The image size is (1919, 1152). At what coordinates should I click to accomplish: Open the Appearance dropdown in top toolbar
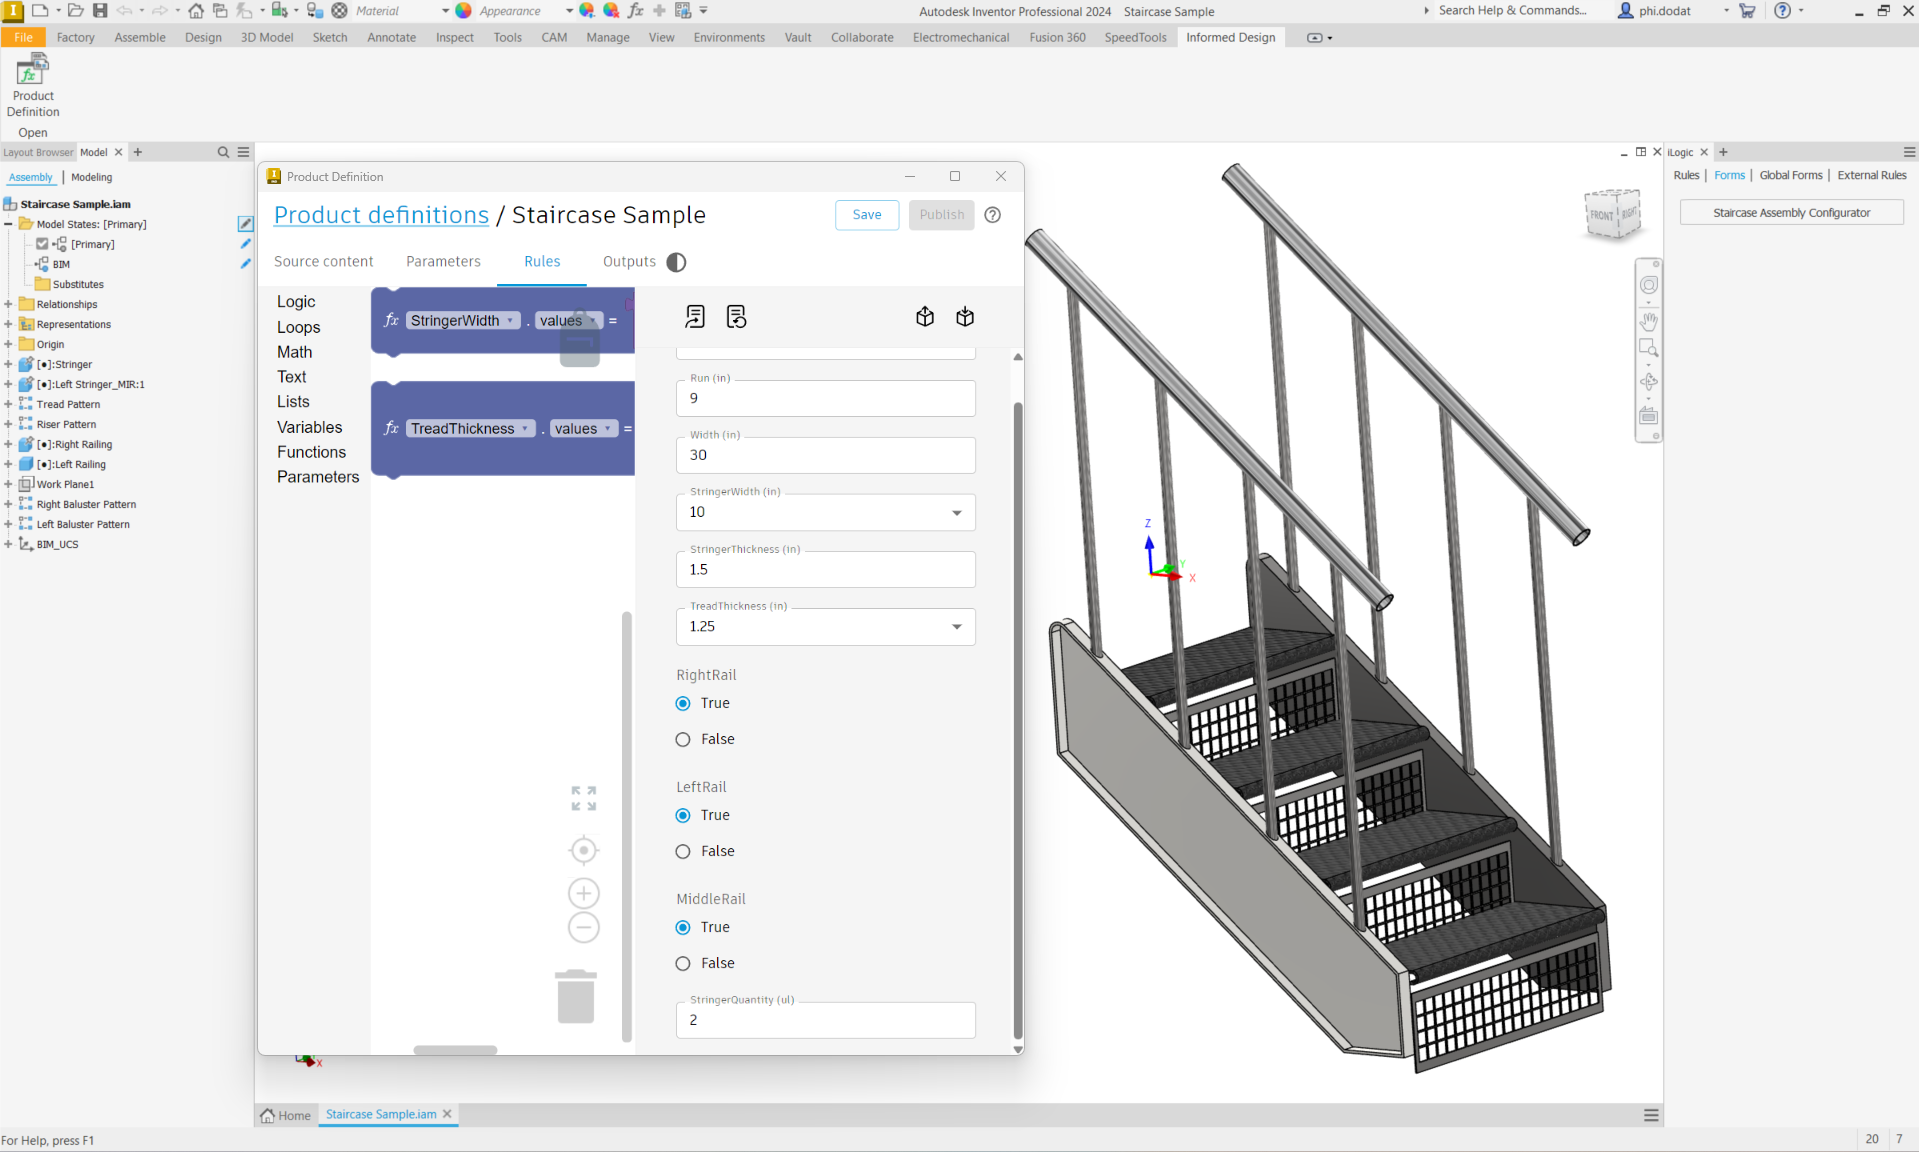pyautogui.click(x=569, y=11)
